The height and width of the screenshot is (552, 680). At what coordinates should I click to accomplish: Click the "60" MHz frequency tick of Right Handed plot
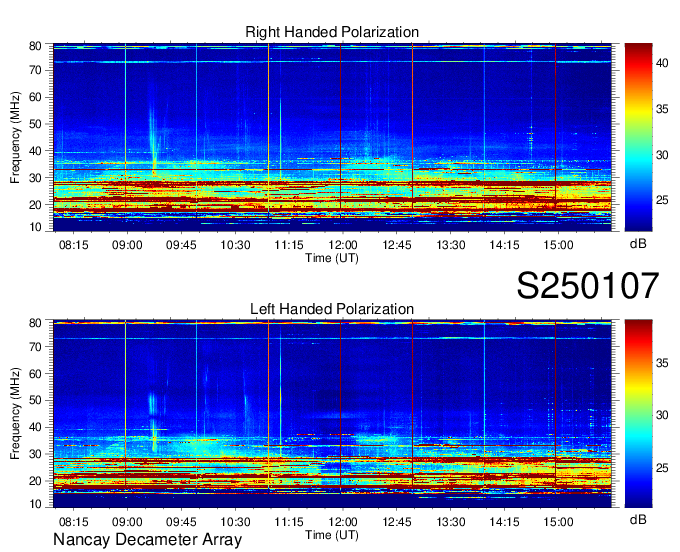(35, 97)
